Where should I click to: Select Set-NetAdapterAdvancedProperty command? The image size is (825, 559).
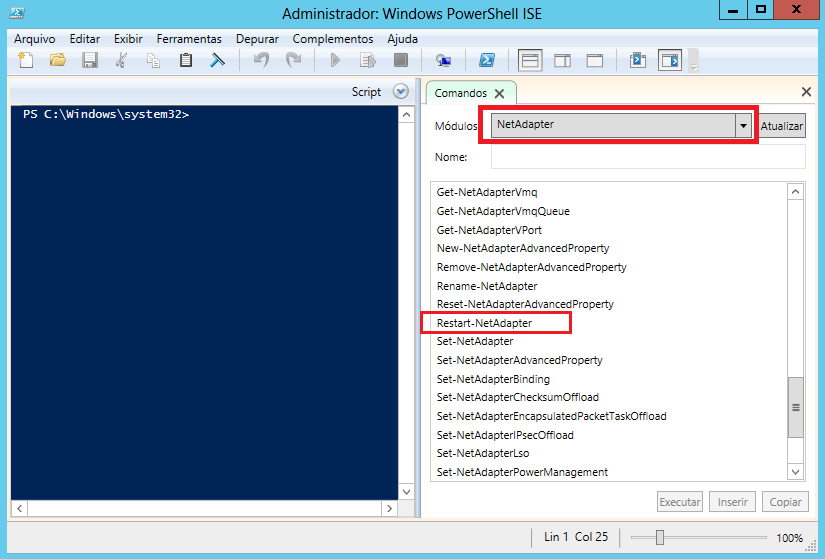(x=519, y=360)
